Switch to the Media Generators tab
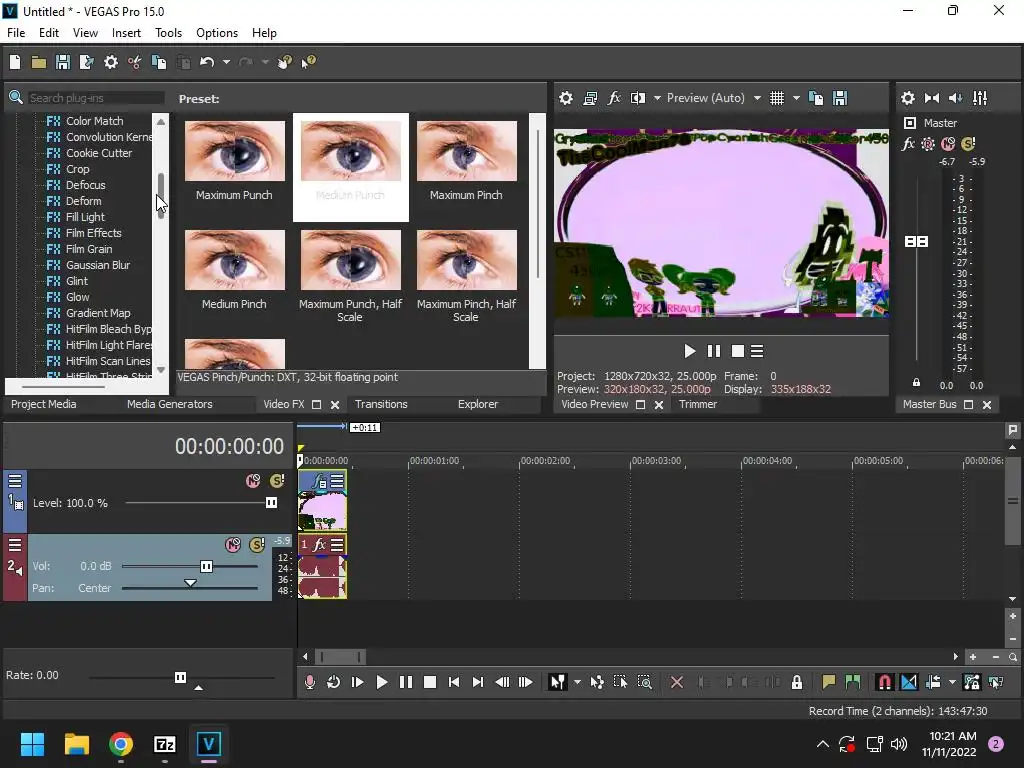 coord(170,404)
